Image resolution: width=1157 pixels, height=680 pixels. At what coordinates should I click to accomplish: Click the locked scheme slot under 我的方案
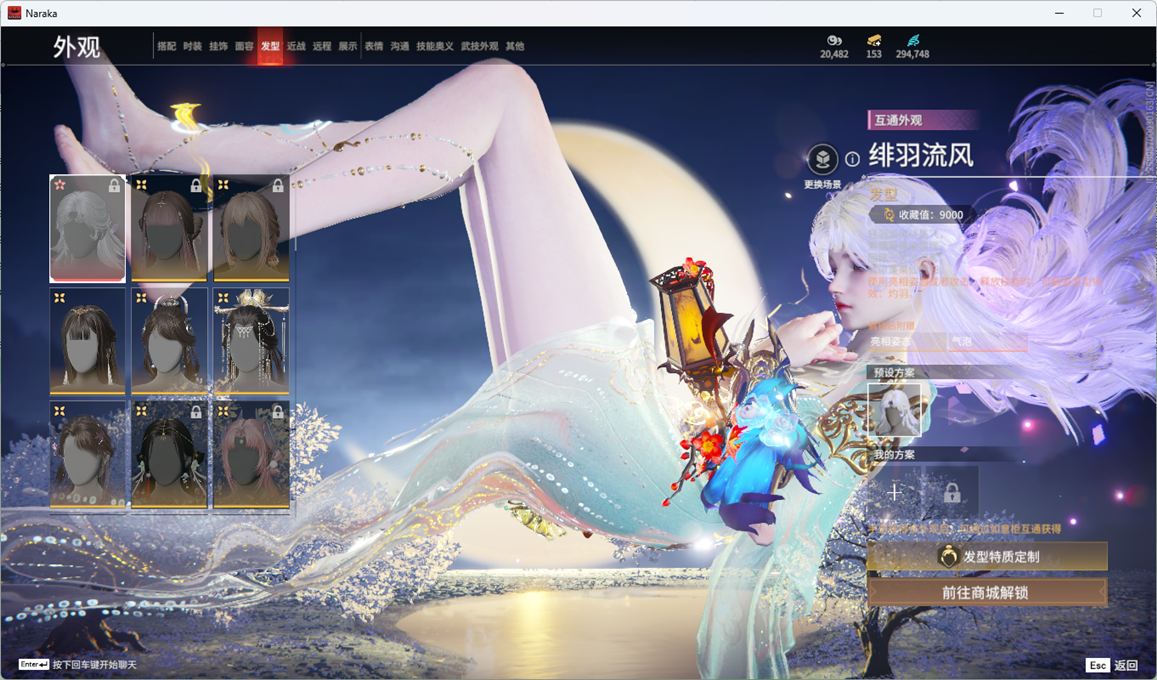click(952, 492)
